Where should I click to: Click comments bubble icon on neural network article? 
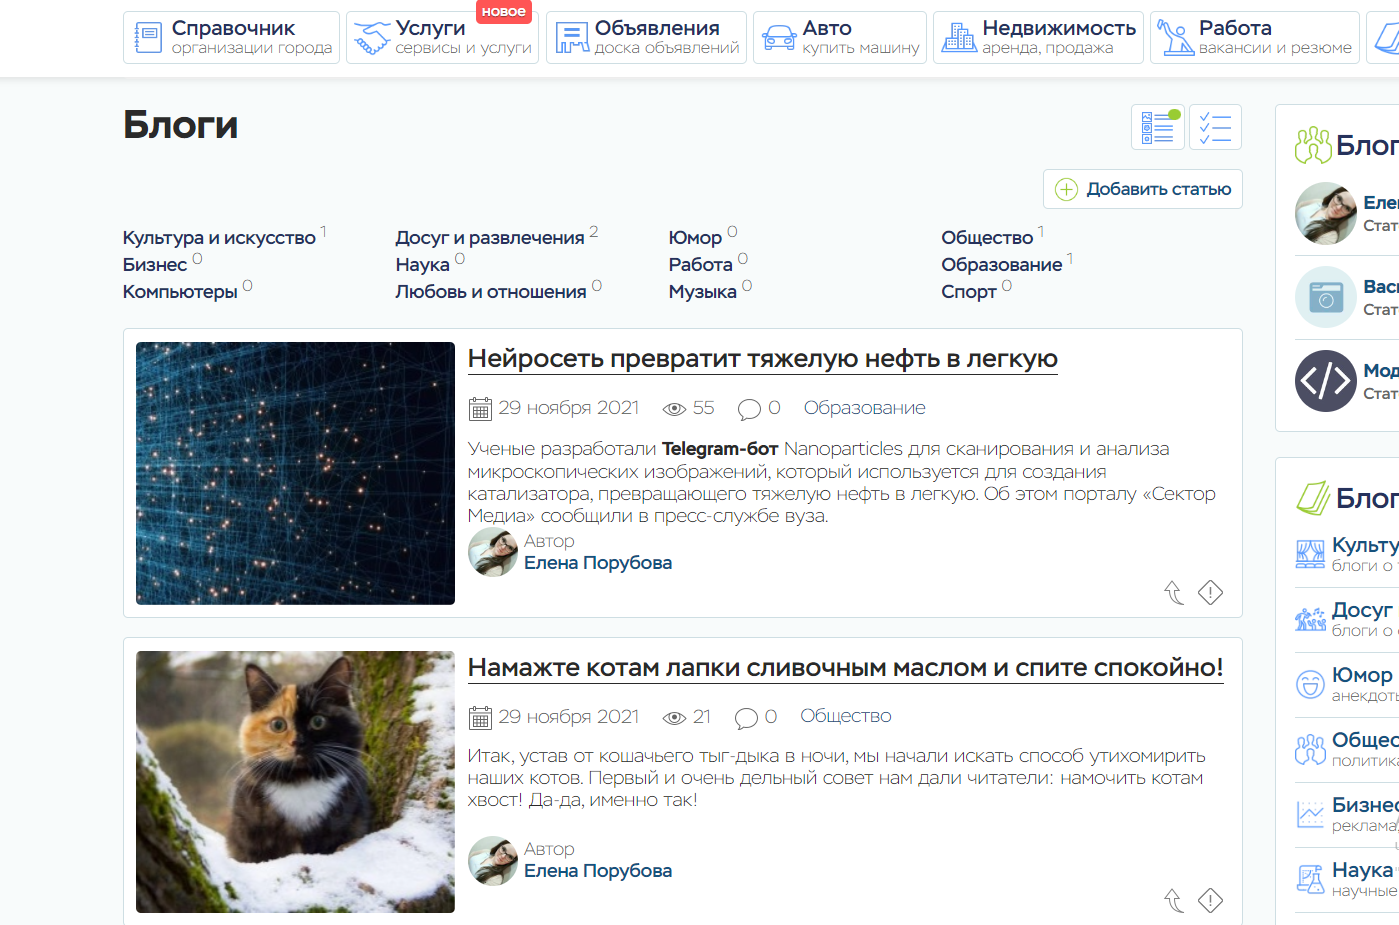coord(749,409)
